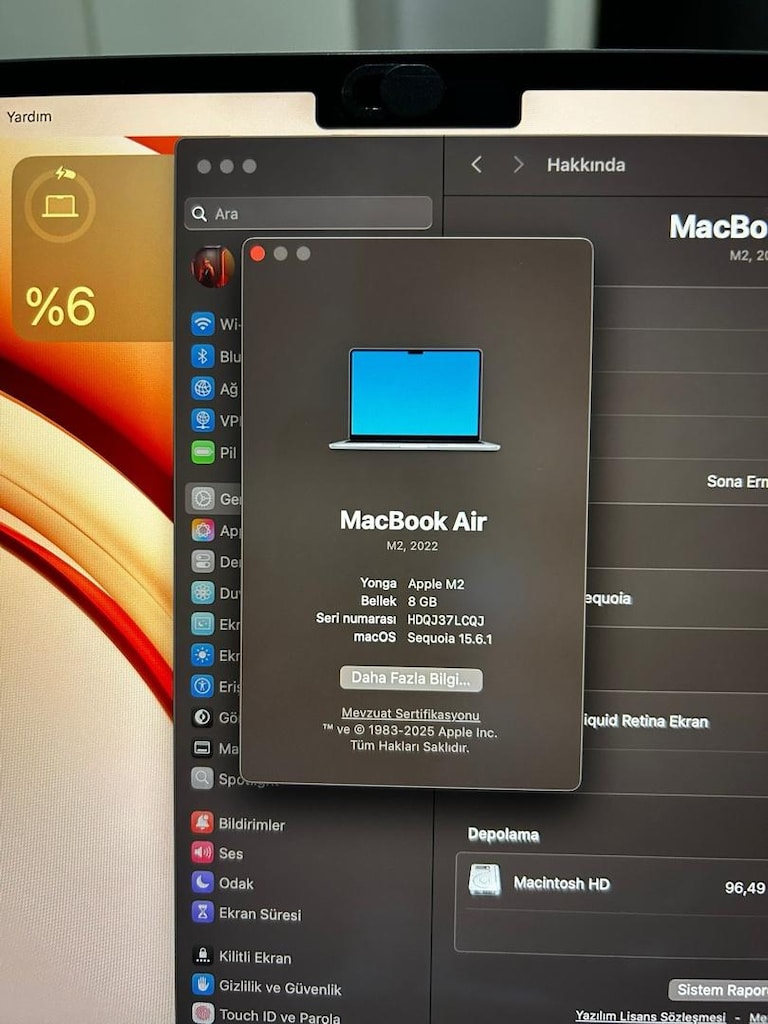
Task: Open Bluetooth settings icon in sidebar
Action: pos(202,356)
